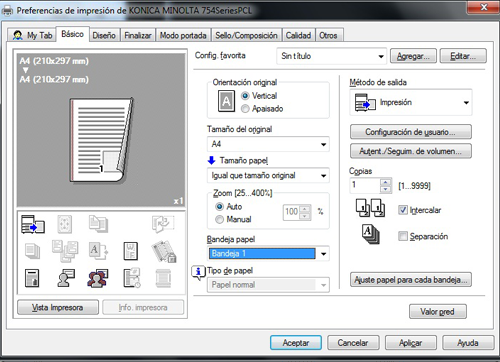Click the offset stack icon near Separación

coord(371,234)
